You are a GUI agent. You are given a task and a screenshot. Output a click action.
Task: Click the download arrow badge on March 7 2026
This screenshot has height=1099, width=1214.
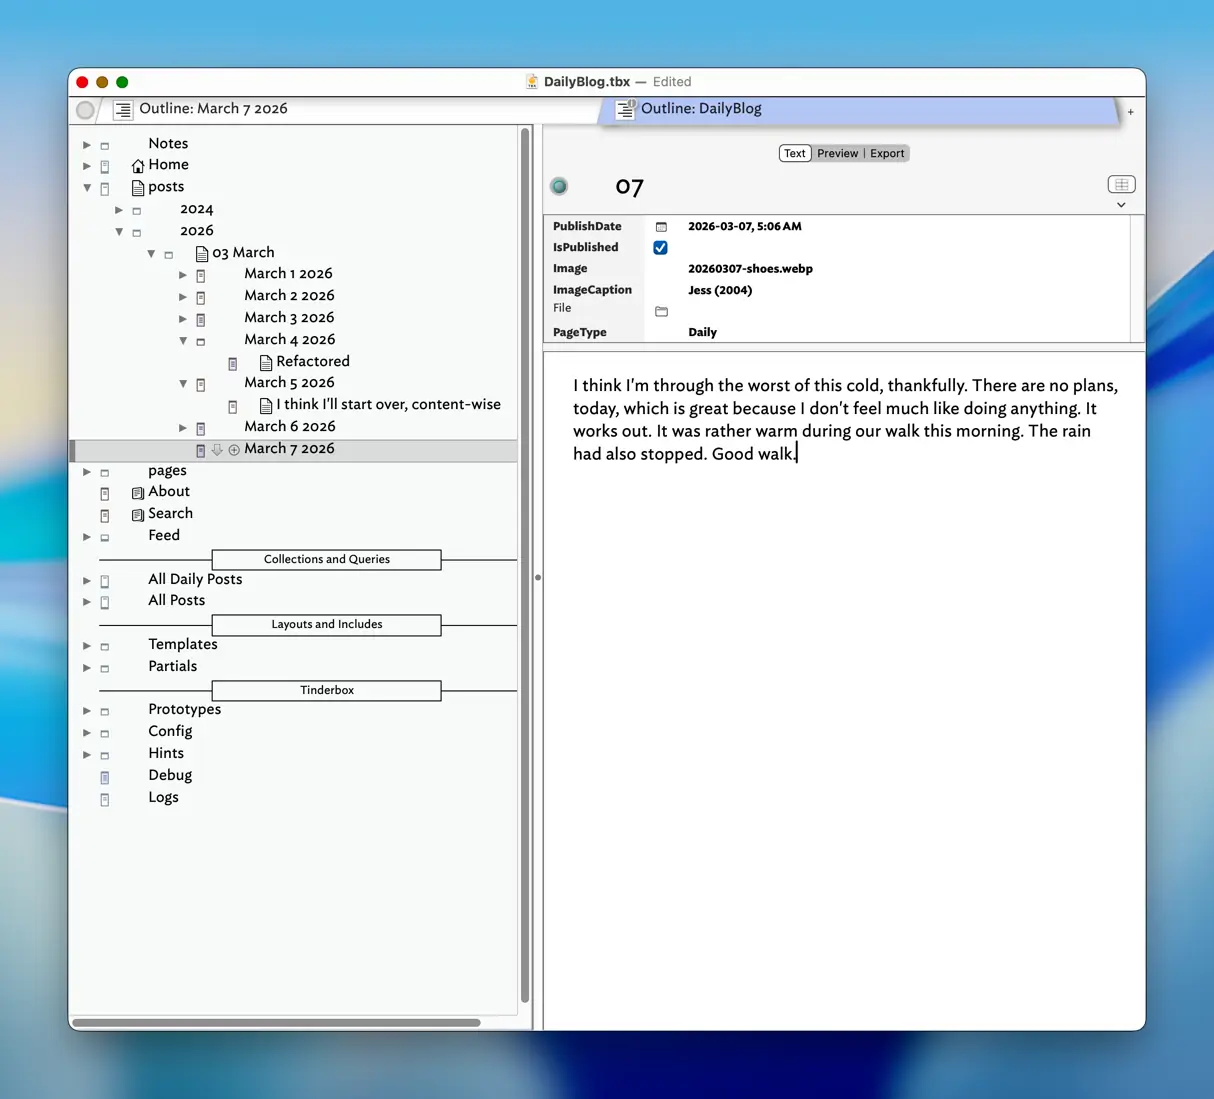point(218,450)
